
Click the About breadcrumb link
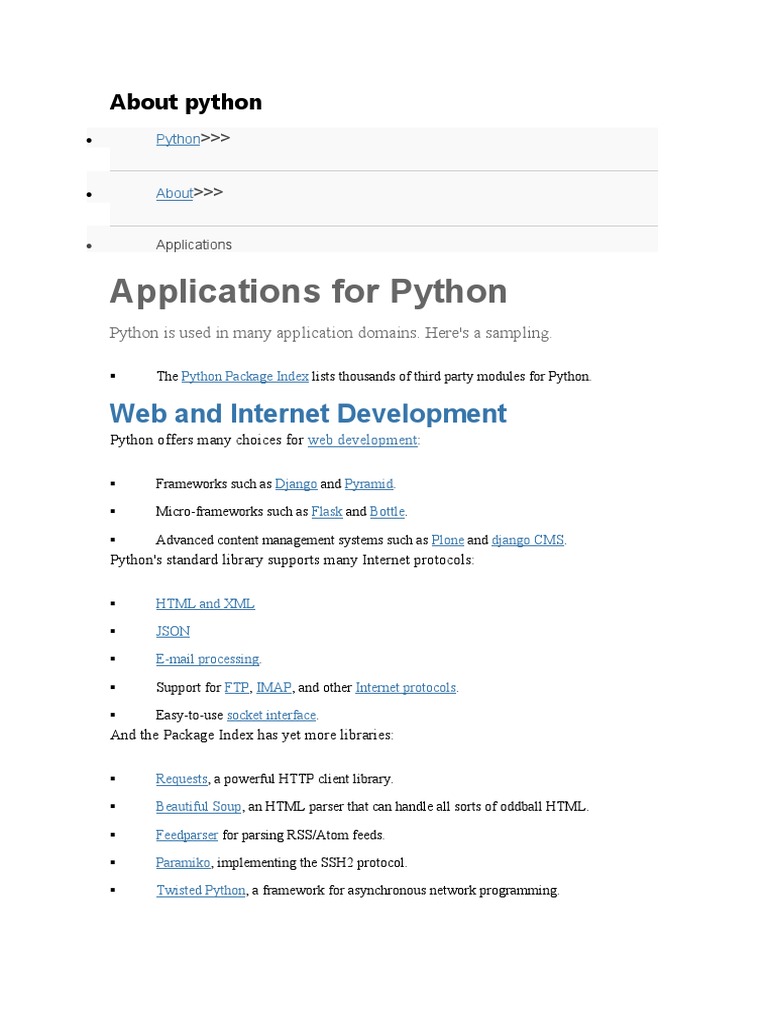click(174, 193)
